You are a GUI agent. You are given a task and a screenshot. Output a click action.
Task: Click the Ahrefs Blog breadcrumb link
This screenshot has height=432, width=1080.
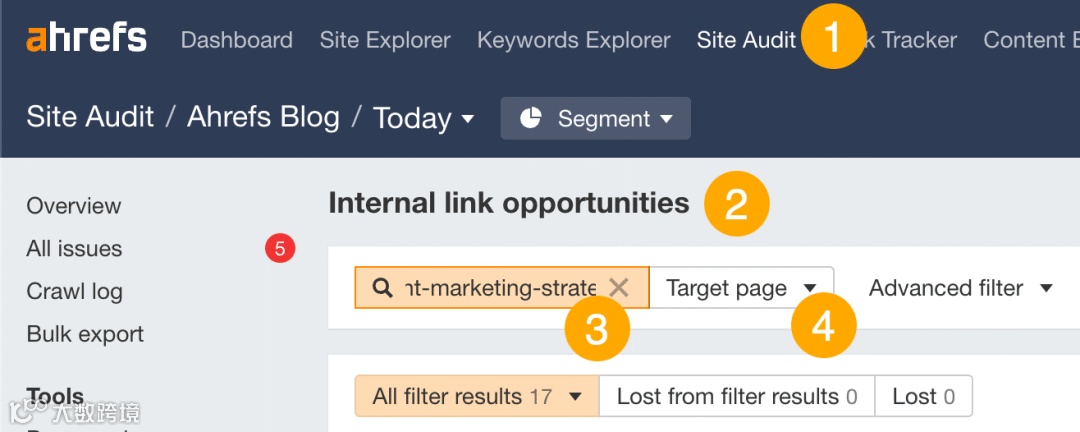tap(264, 117)
